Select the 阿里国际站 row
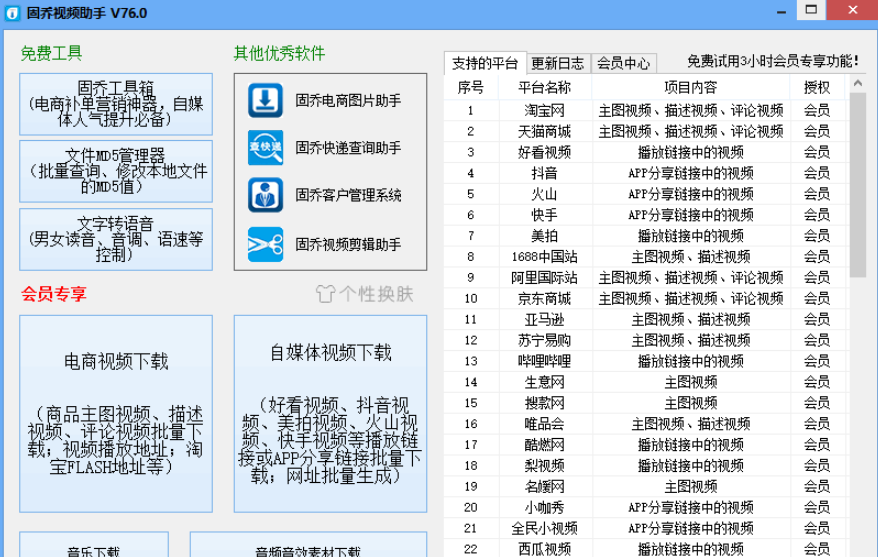Viewport: 878px width, 557px height. coord(647,278)
